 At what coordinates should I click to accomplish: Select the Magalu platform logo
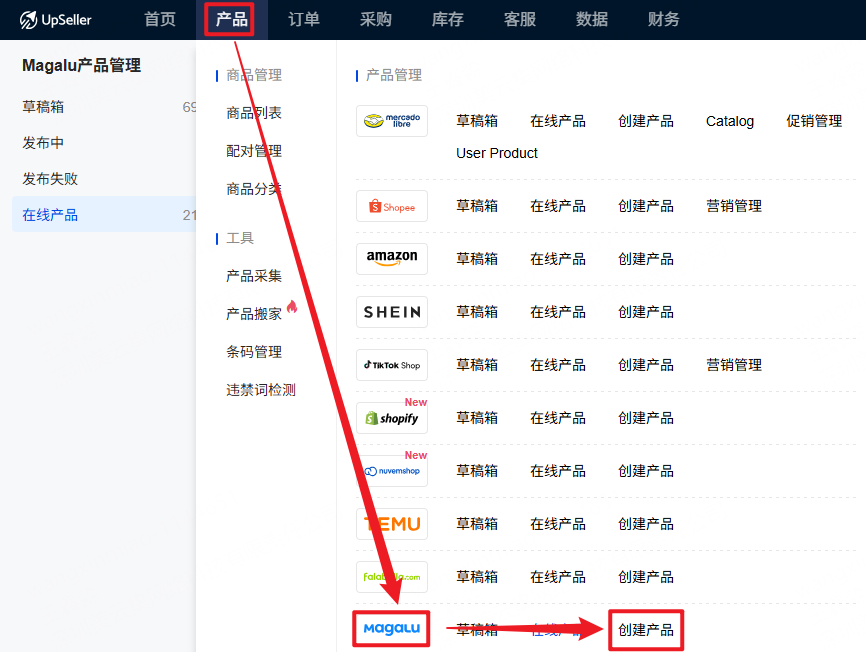(392, 629)
